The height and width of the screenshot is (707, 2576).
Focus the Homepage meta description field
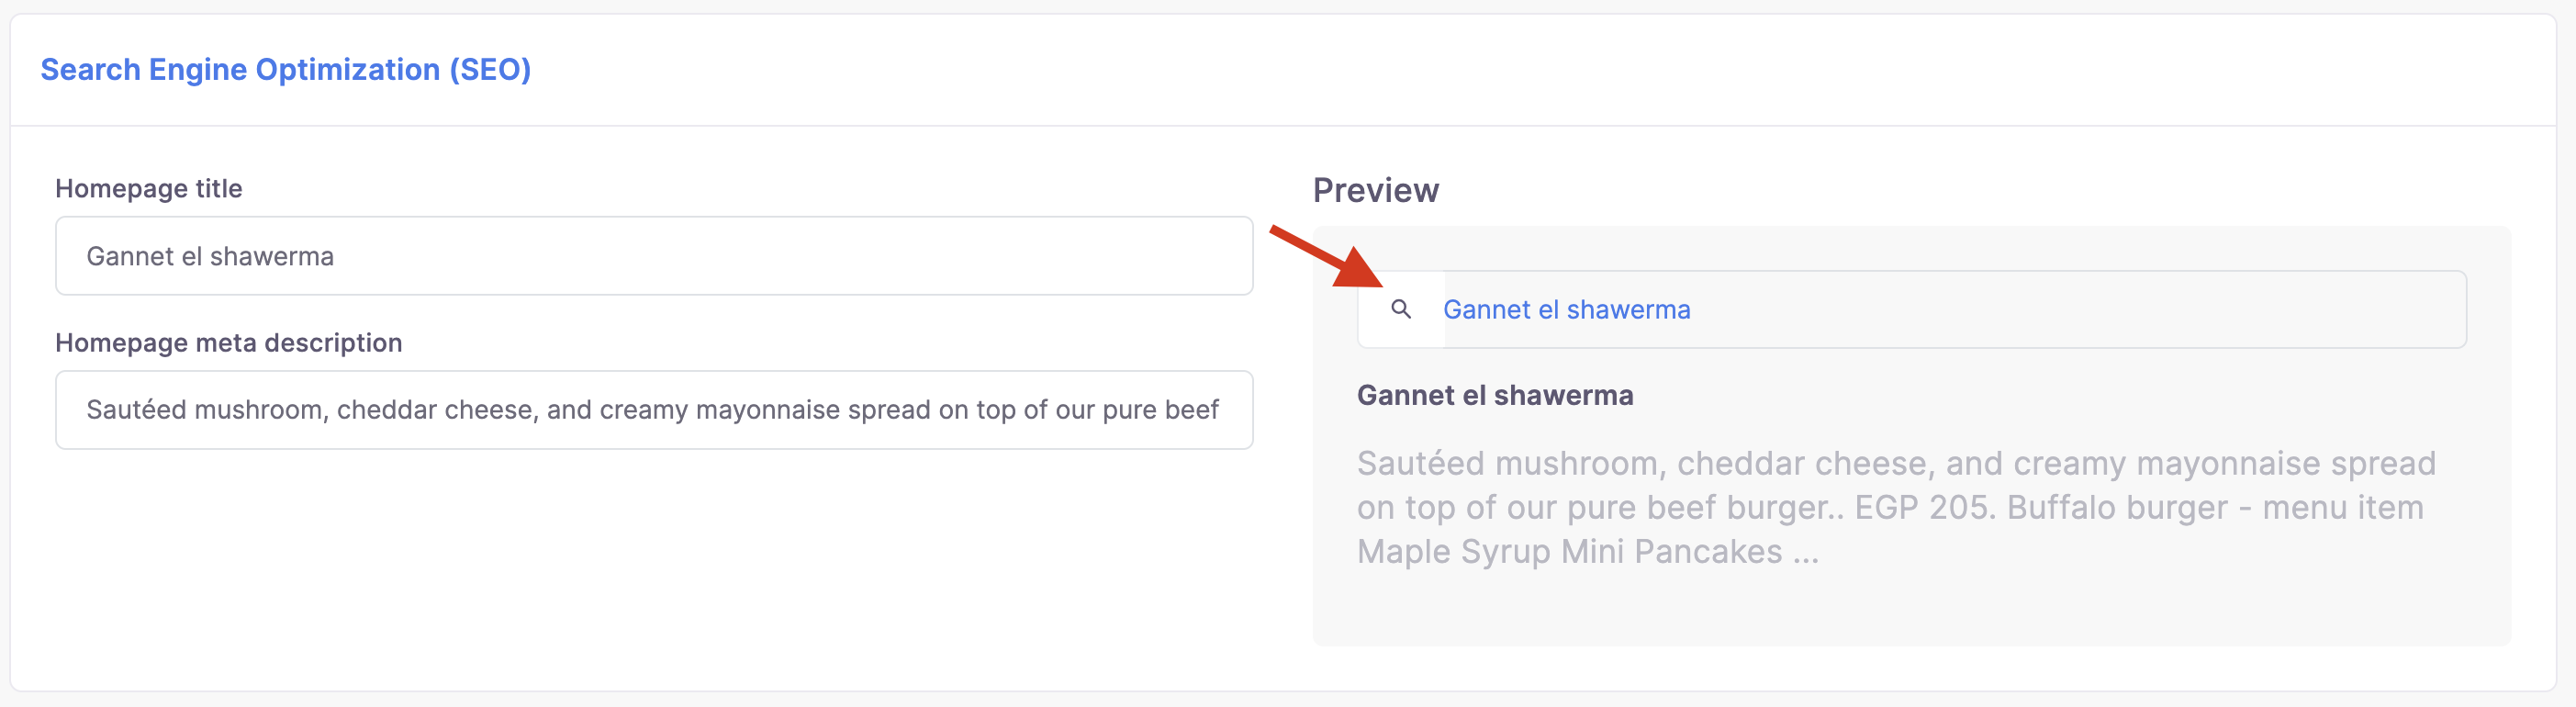[x=654, y=410]
